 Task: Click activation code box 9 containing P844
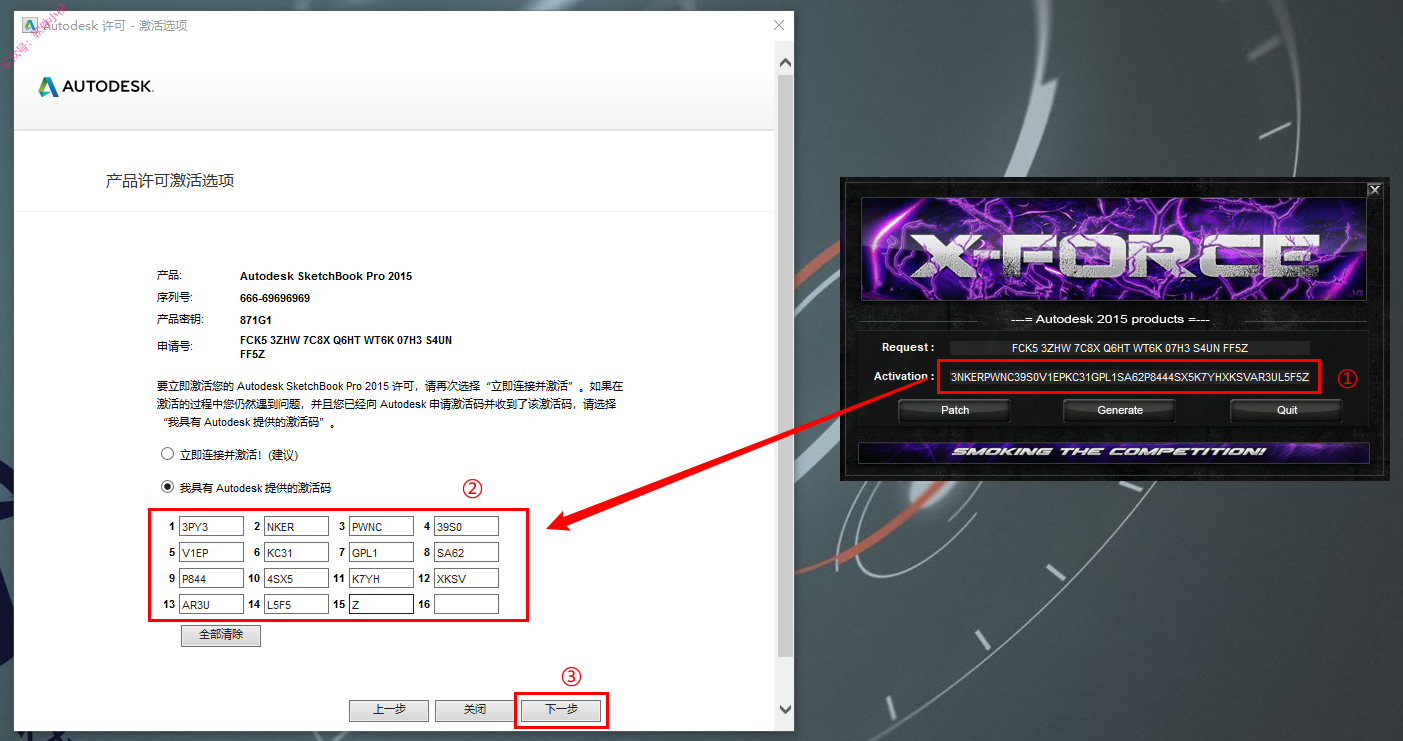[x=211, y=578]
